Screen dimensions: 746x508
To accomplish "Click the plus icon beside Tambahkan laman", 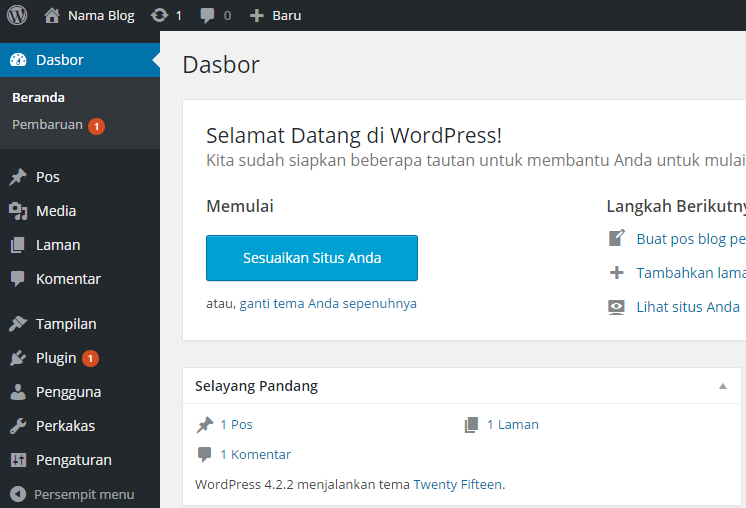I will point(617,273).
